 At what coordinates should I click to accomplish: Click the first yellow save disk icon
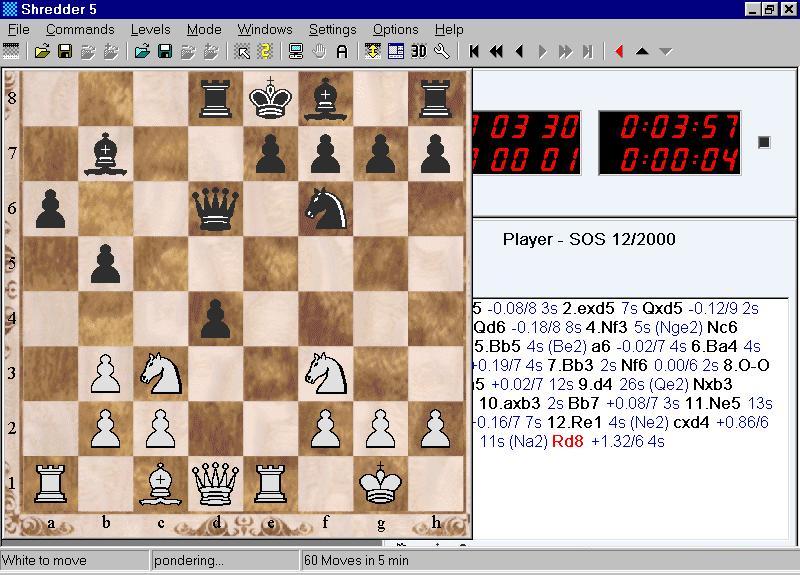click(65, 51)
